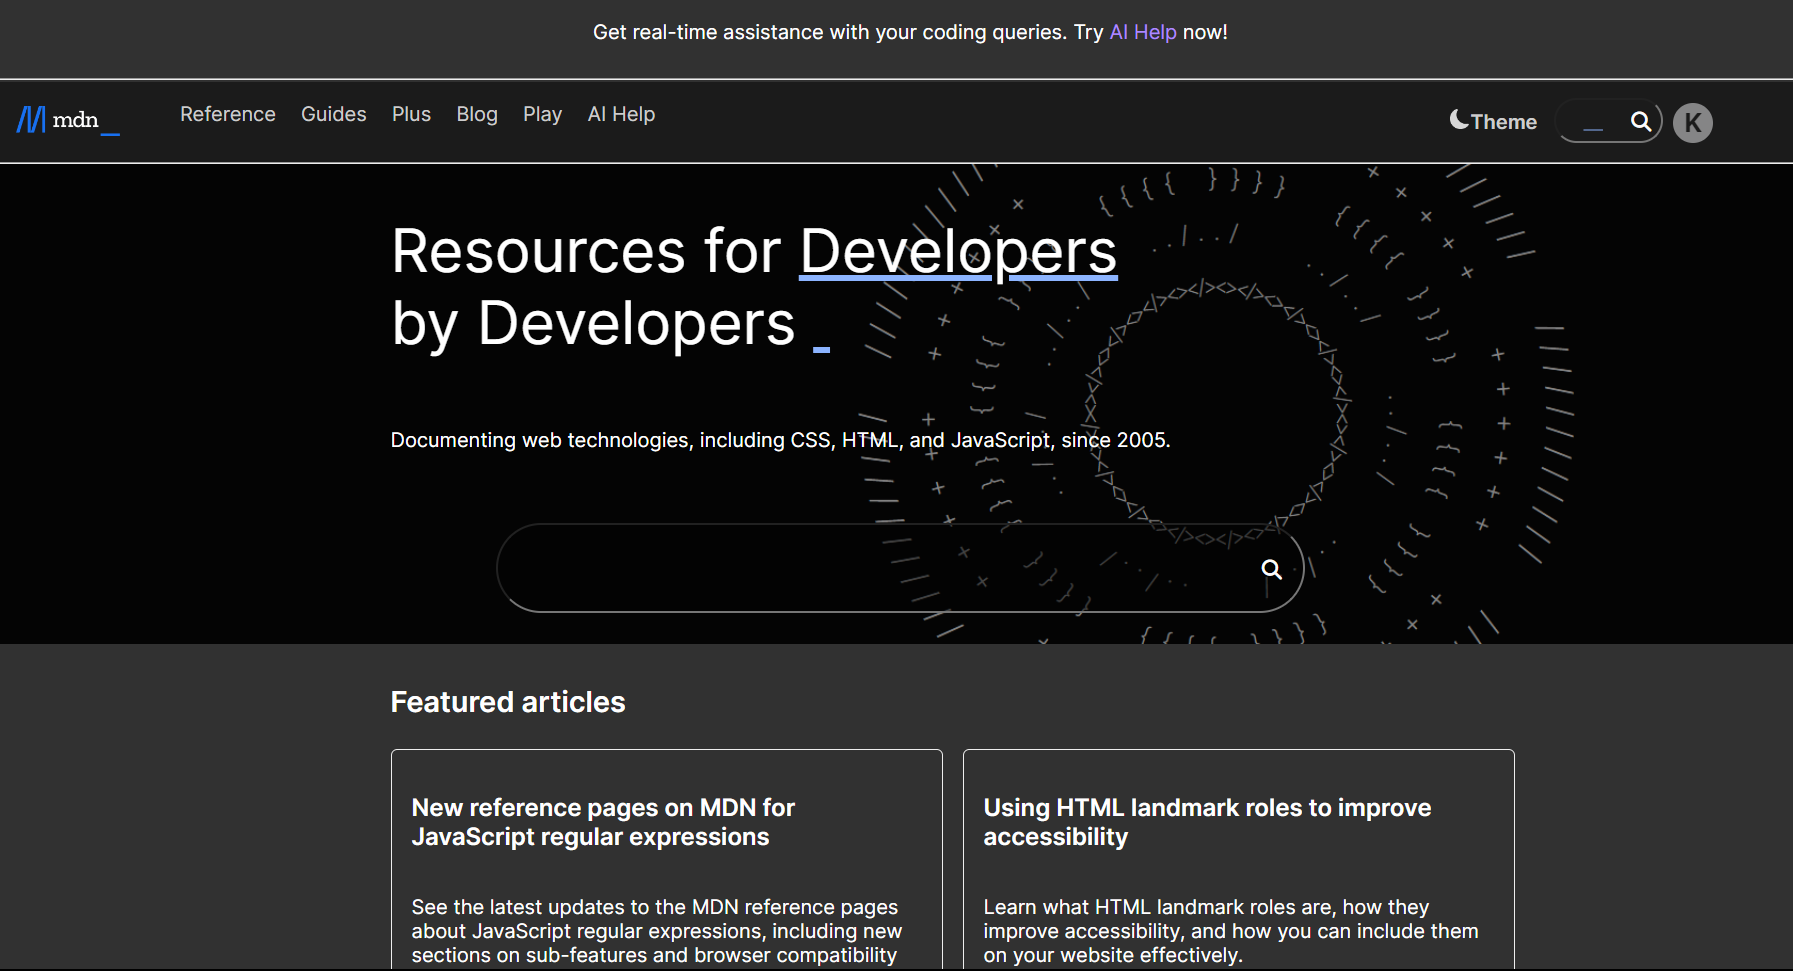The image size is (1793, 971).
Task: Follow the AI Help link in top banner
Action: tap(1142, 32)
